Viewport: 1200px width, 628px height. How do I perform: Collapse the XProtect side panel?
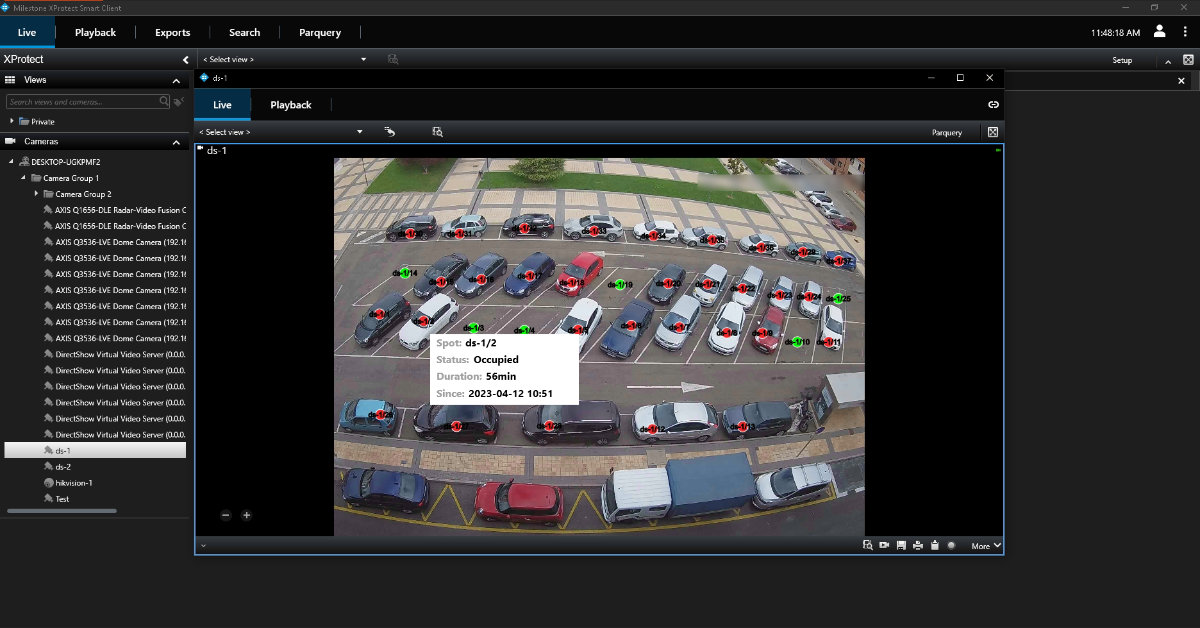(185, 60)
